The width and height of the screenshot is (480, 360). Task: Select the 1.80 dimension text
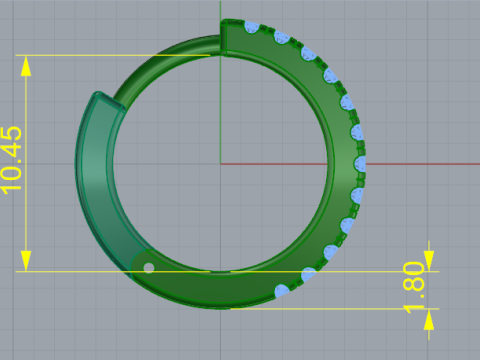point(414,288)
